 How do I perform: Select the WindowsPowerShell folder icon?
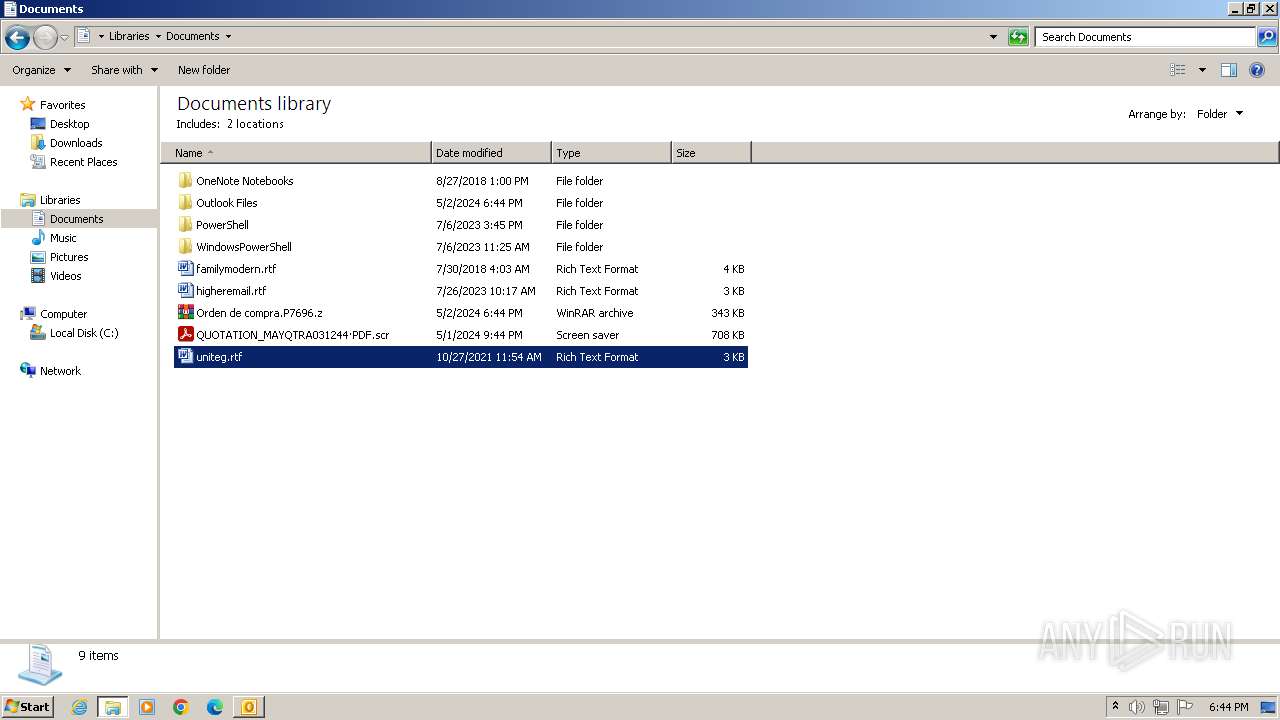(x=185, y=247)
